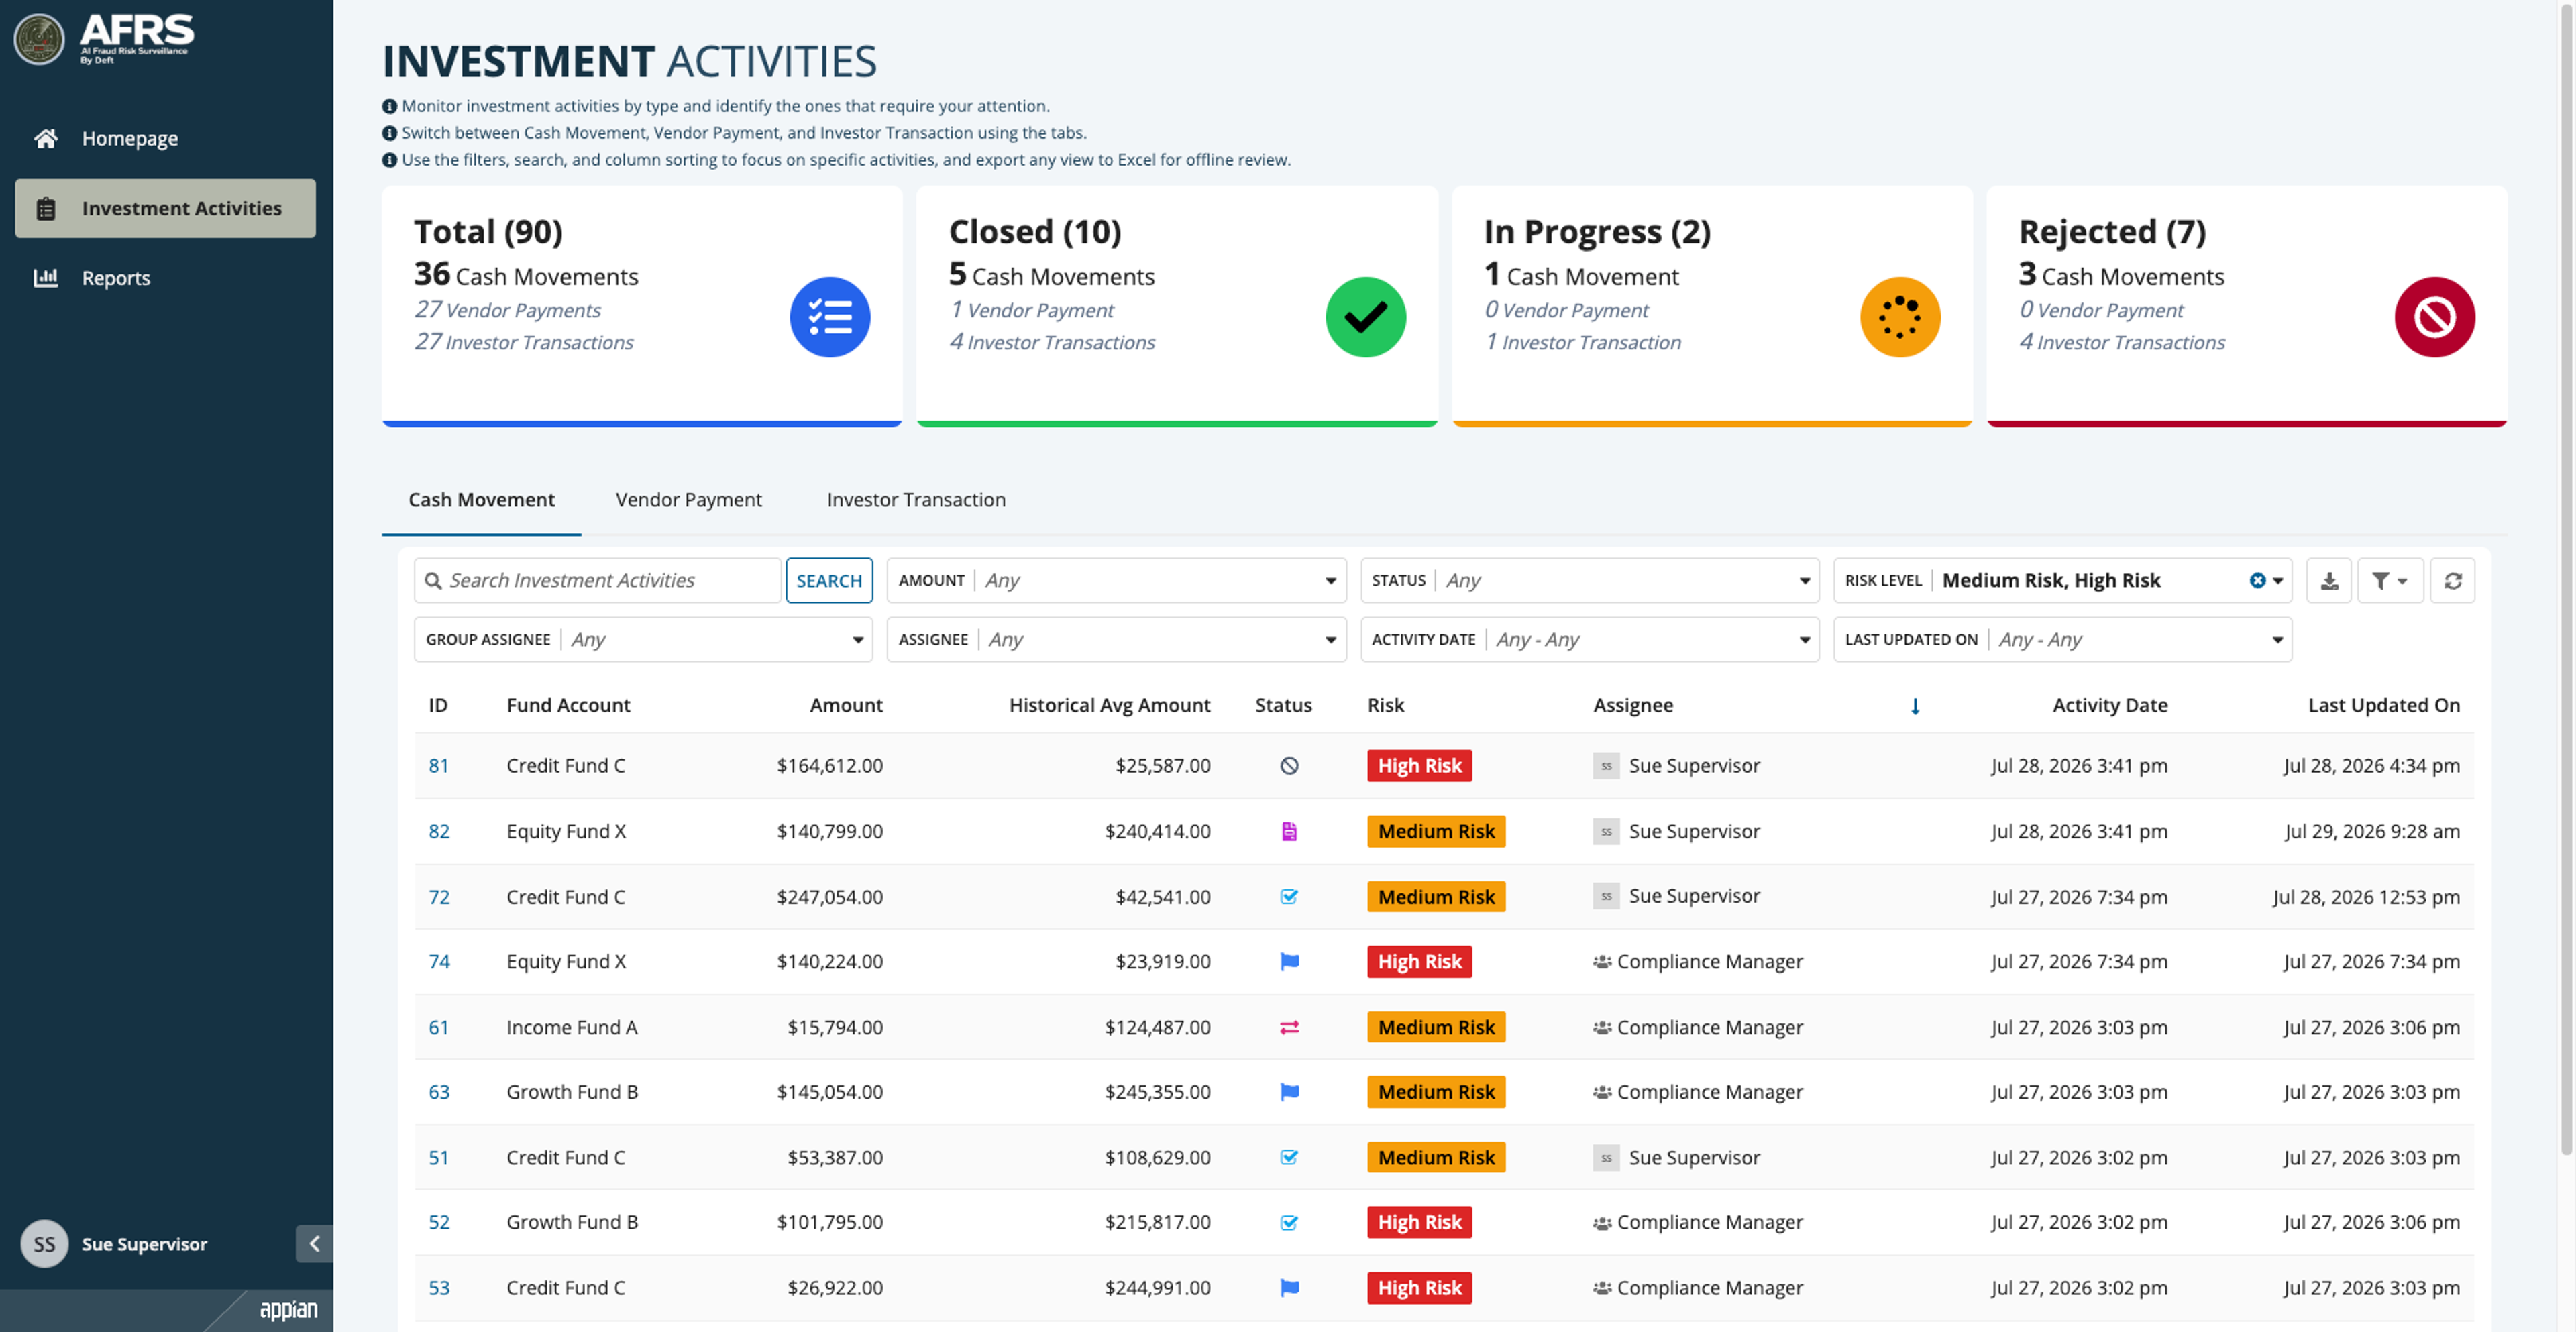Sort by Historical Avg Amount column

tap(1109, 705)
